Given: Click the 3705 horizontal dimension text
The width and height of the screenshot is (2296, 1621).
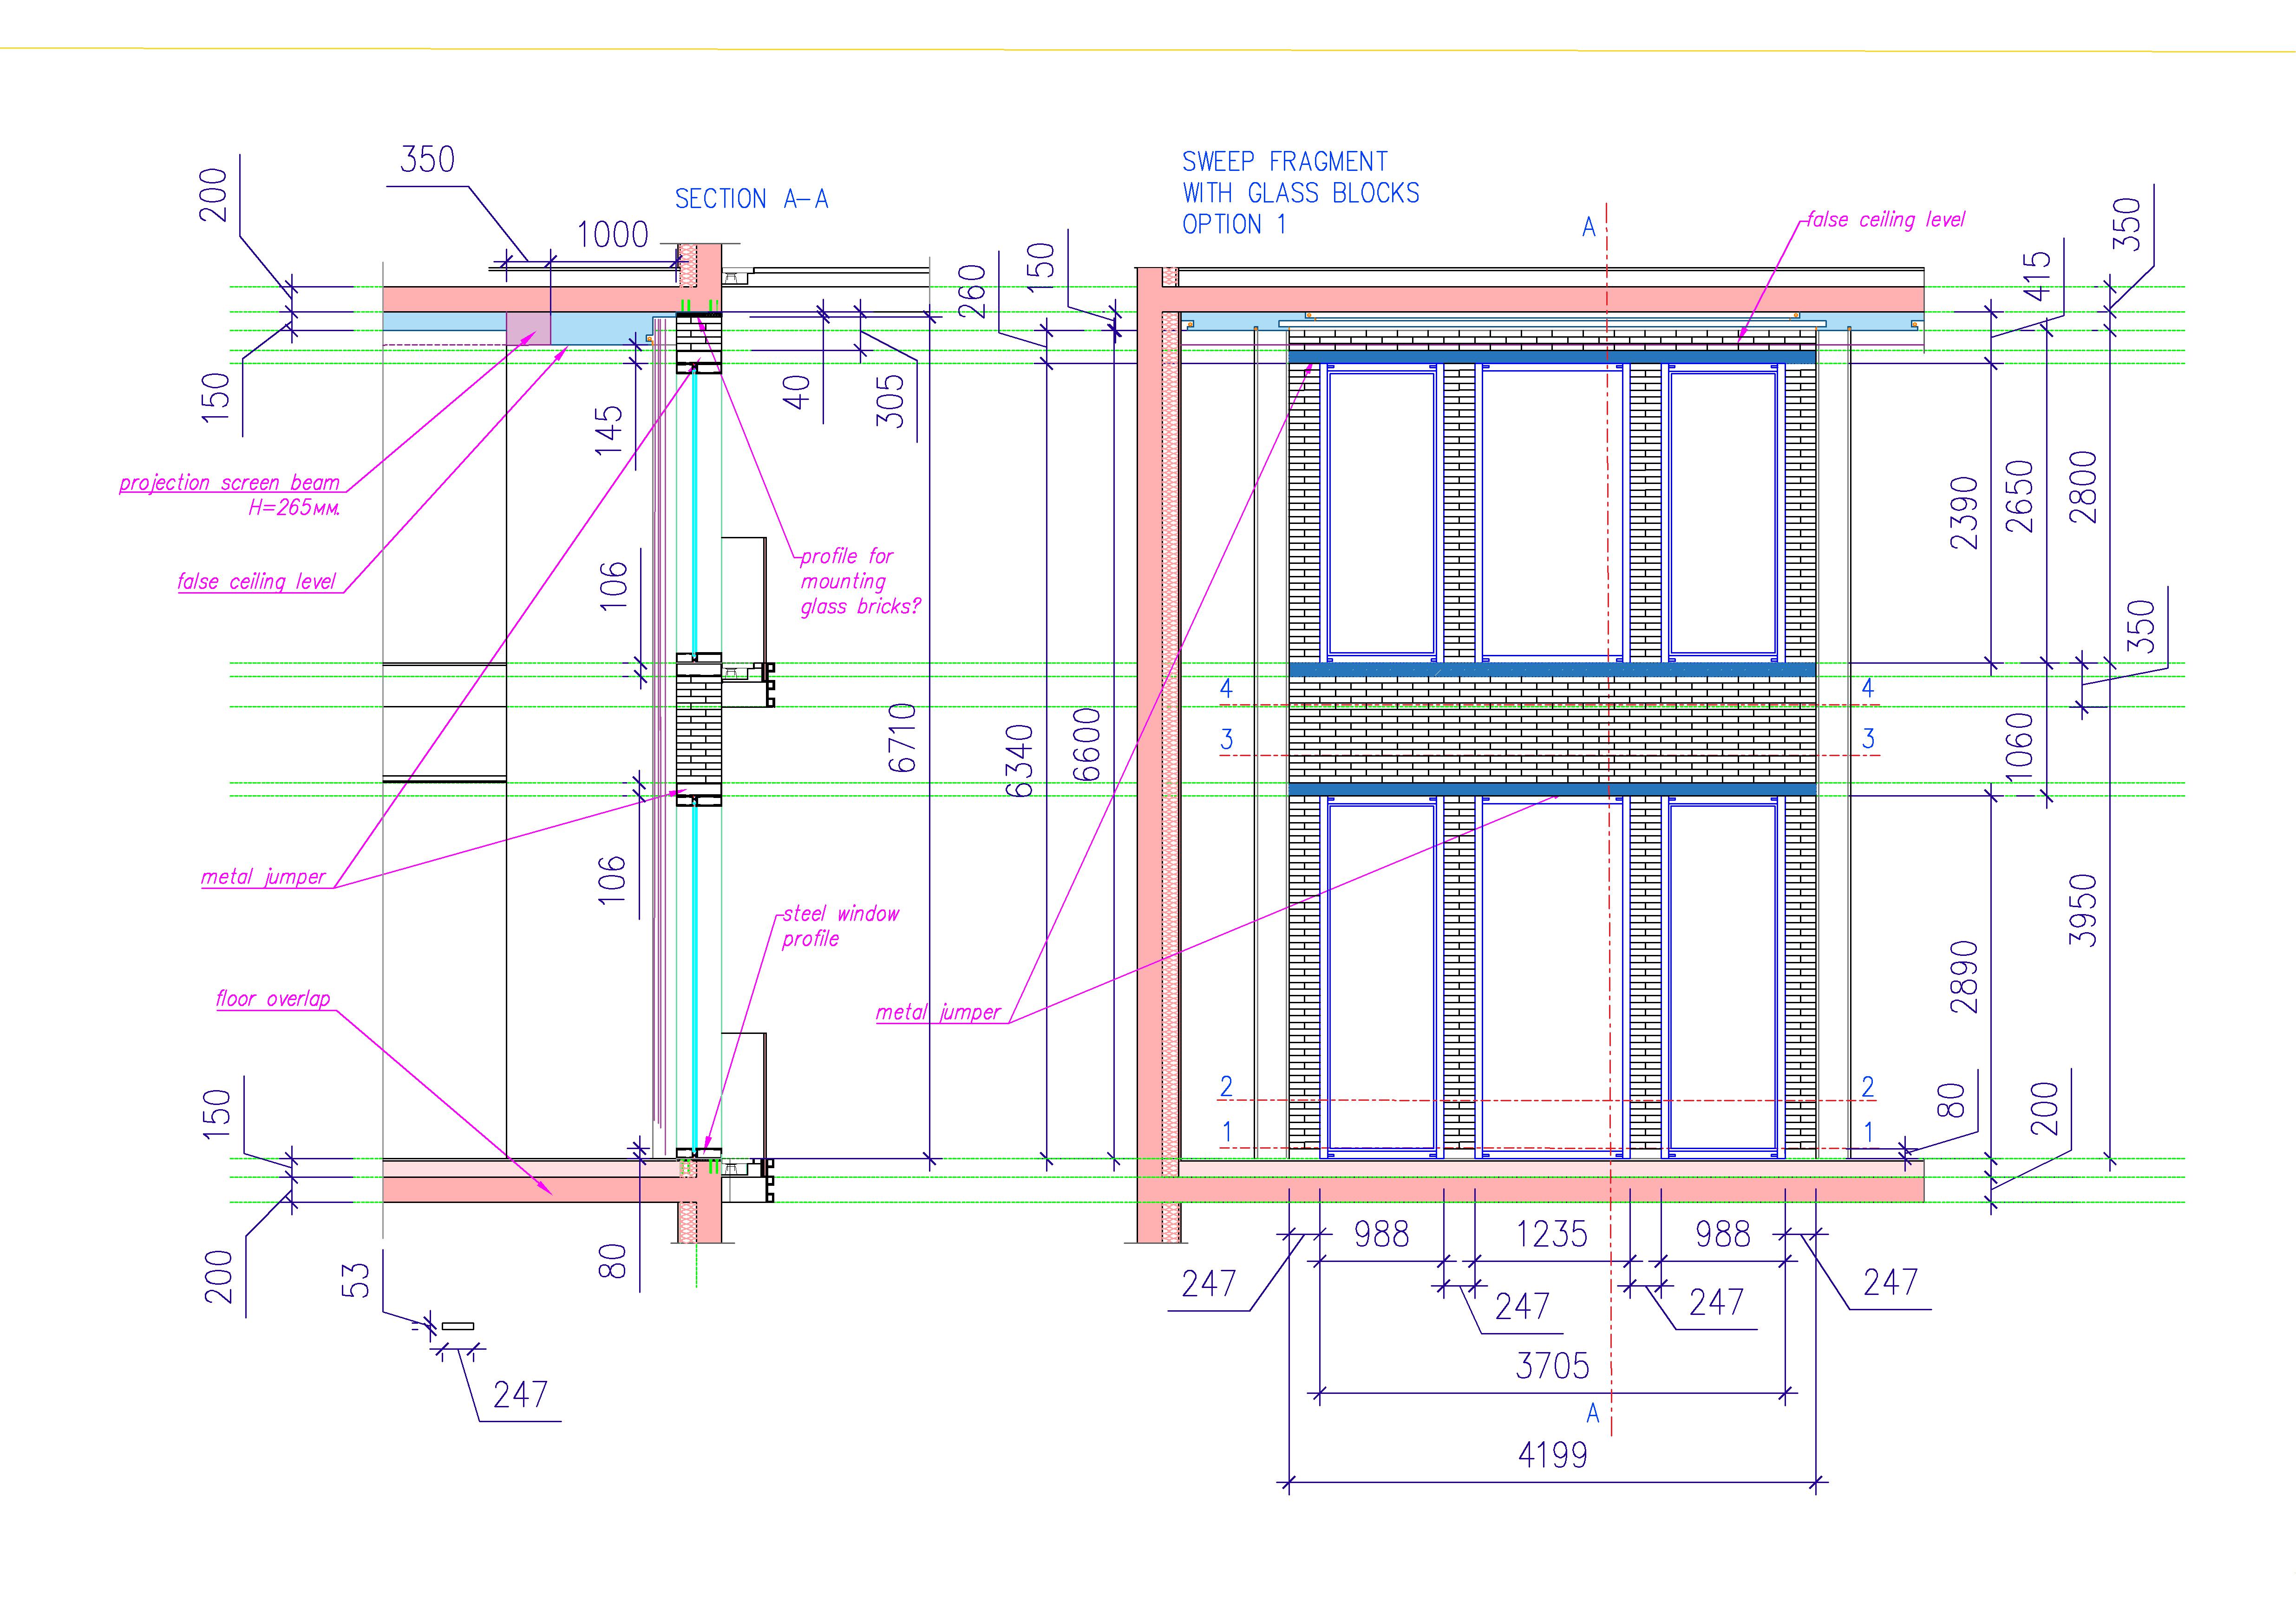Looking at the screenshot, I should point(1552,1365).
